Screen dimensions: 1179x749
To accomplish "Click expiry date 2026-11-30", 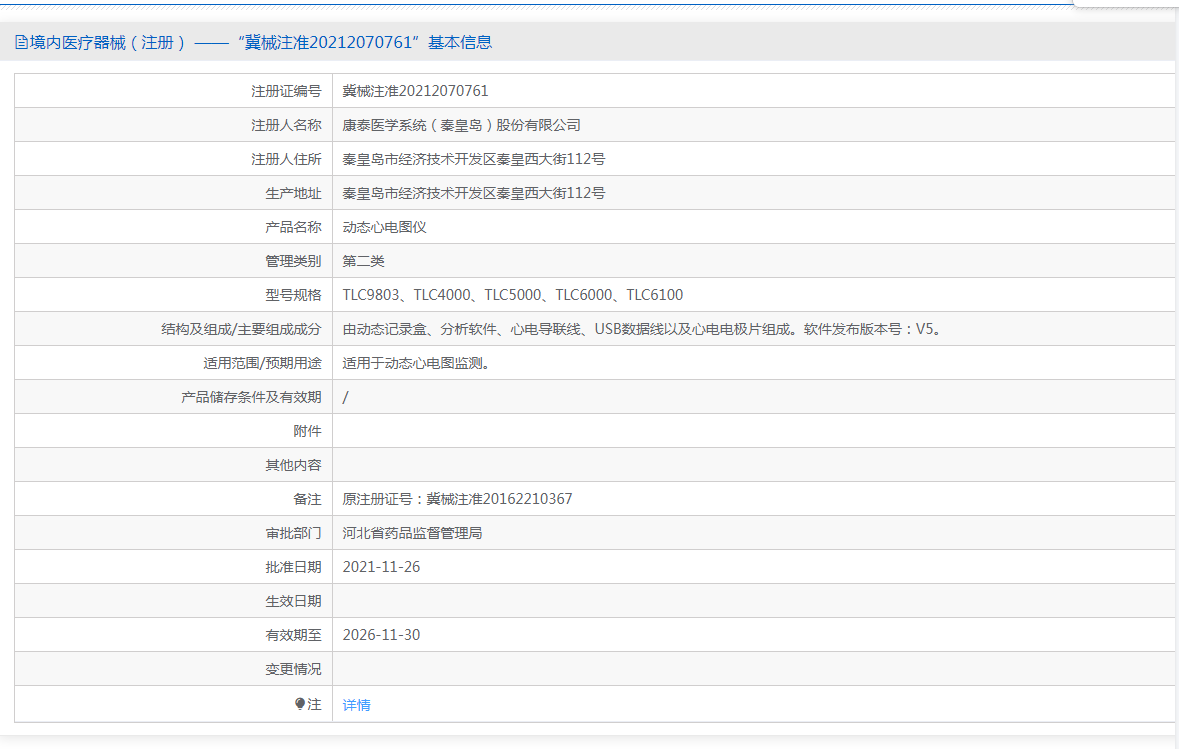I will tap(381, 635).
